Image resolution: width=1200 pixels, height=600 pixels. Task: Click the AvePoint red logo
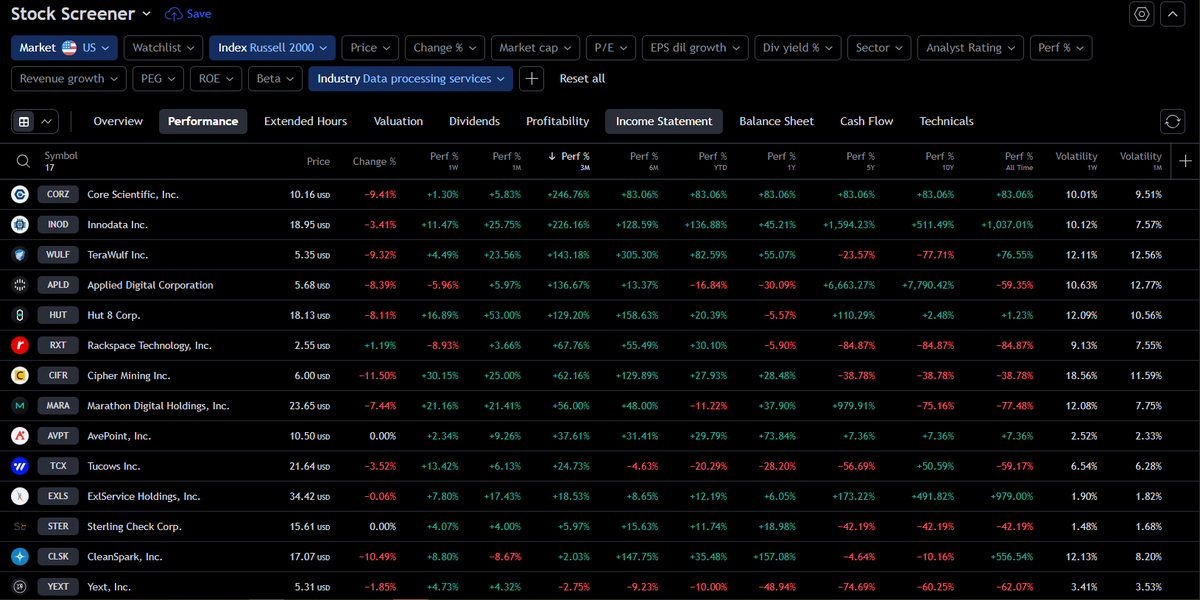coord(19,435)
